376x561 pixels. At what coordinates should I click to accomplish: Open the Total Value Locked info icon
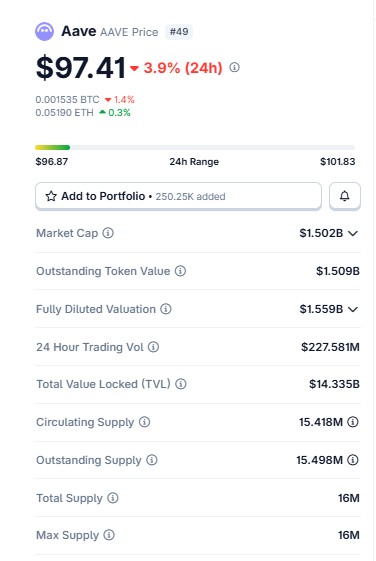181,384
